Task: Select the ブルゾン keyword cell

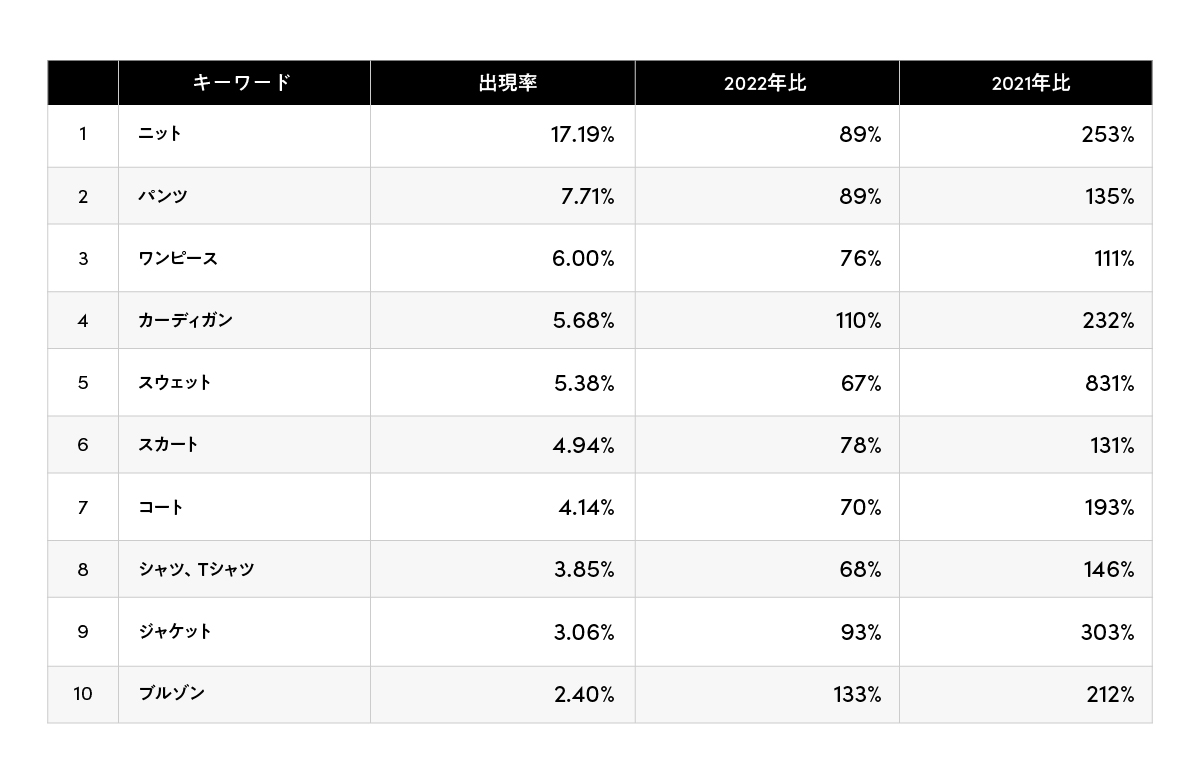Action: [x=172, y=693]
